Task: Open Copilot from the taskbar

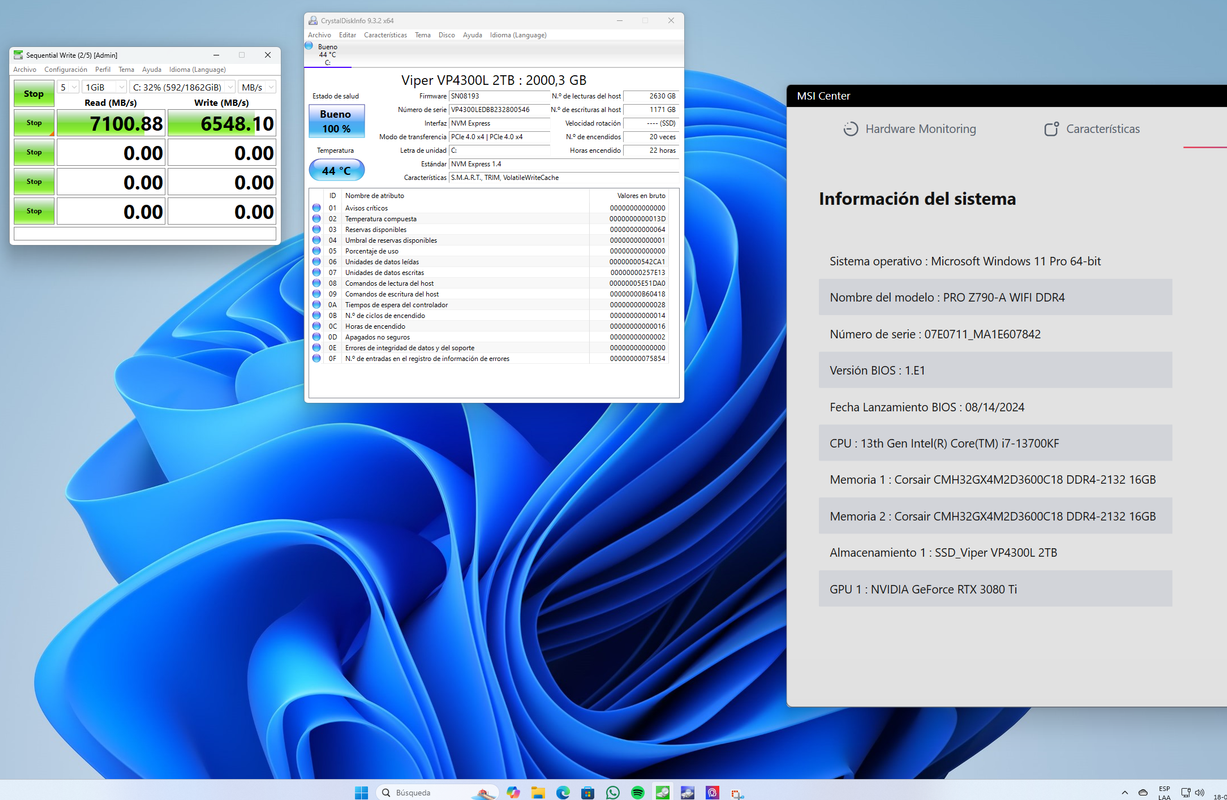Action: tap(513, 792)
